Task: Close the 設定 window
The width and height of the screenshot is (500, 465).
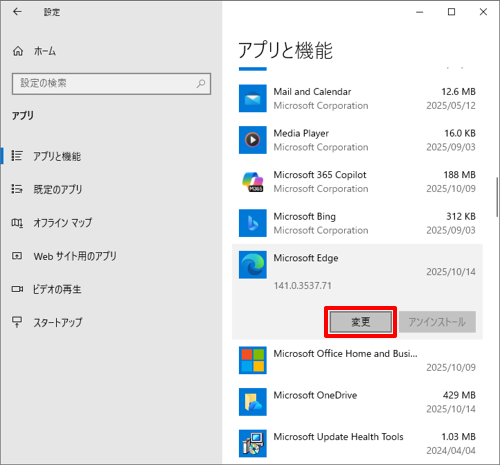Action: point(483,12)
